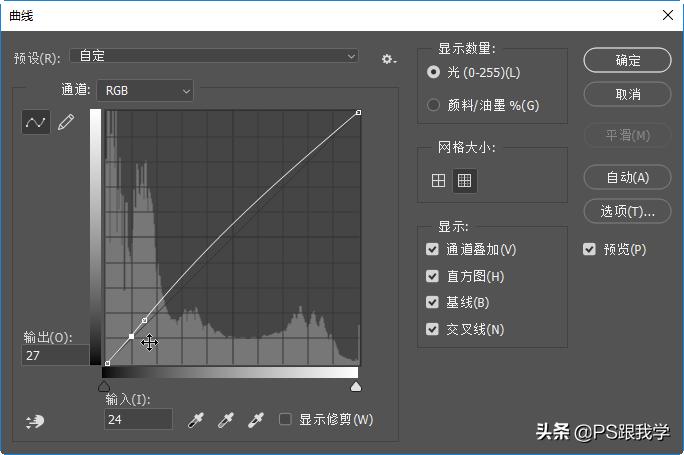
Task: Select the hollow middle curve control point
Action: click(144, 321)
